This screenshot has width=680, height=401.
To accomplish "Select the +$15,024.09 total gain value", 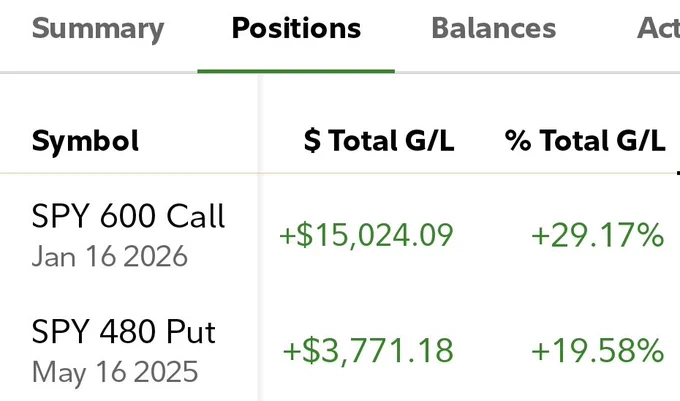I will [x=366, y=235].
